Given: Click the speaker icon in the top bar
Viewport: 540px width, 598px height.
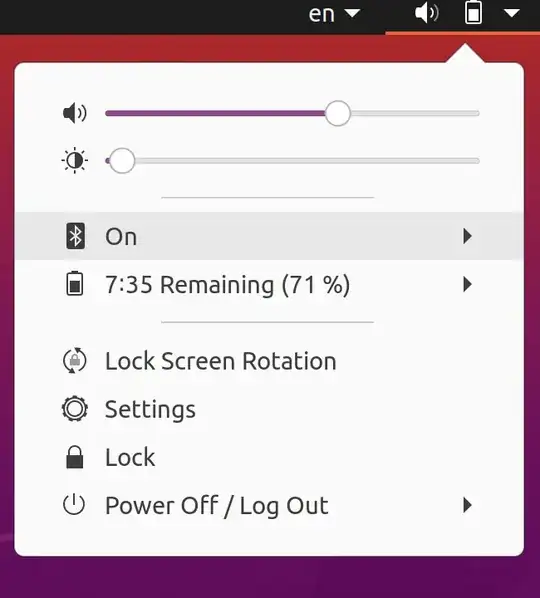Looking at the screenshot, I should pyautogui.click(x=427, y=14).
